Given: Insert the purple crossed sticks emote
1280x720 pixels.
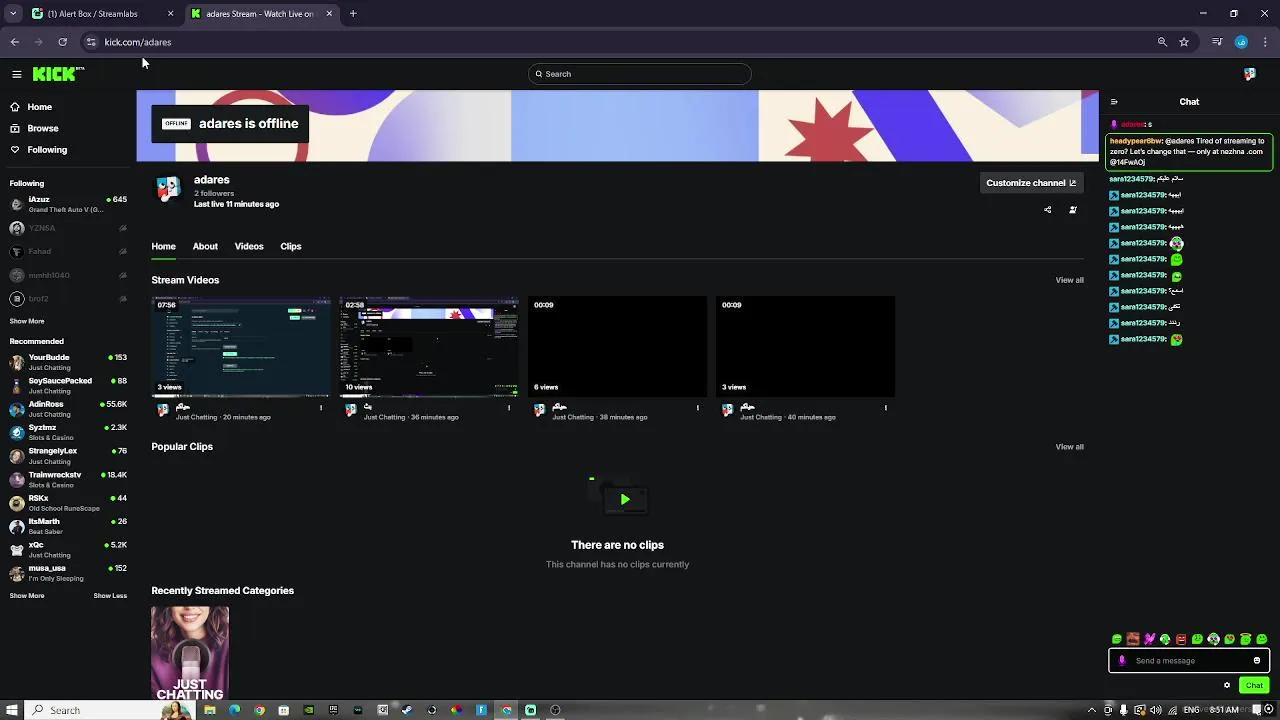Looking at the screenshot, I should (1149, 639).
